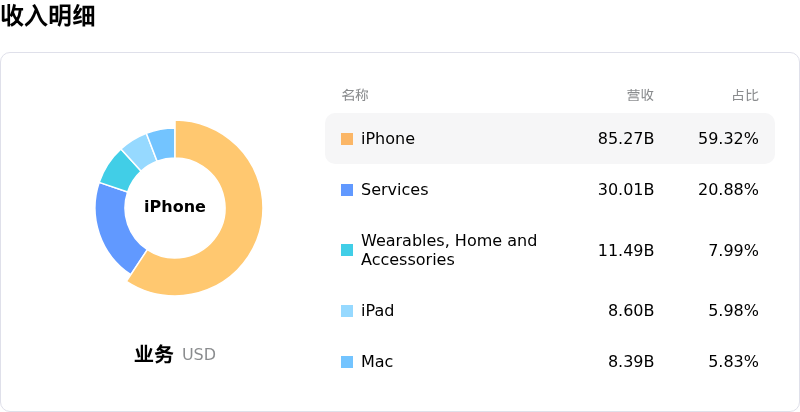The height and width of the screenshot is (412, 800).
Task: Select the Services revenue row
Action: tap(549, 190)
